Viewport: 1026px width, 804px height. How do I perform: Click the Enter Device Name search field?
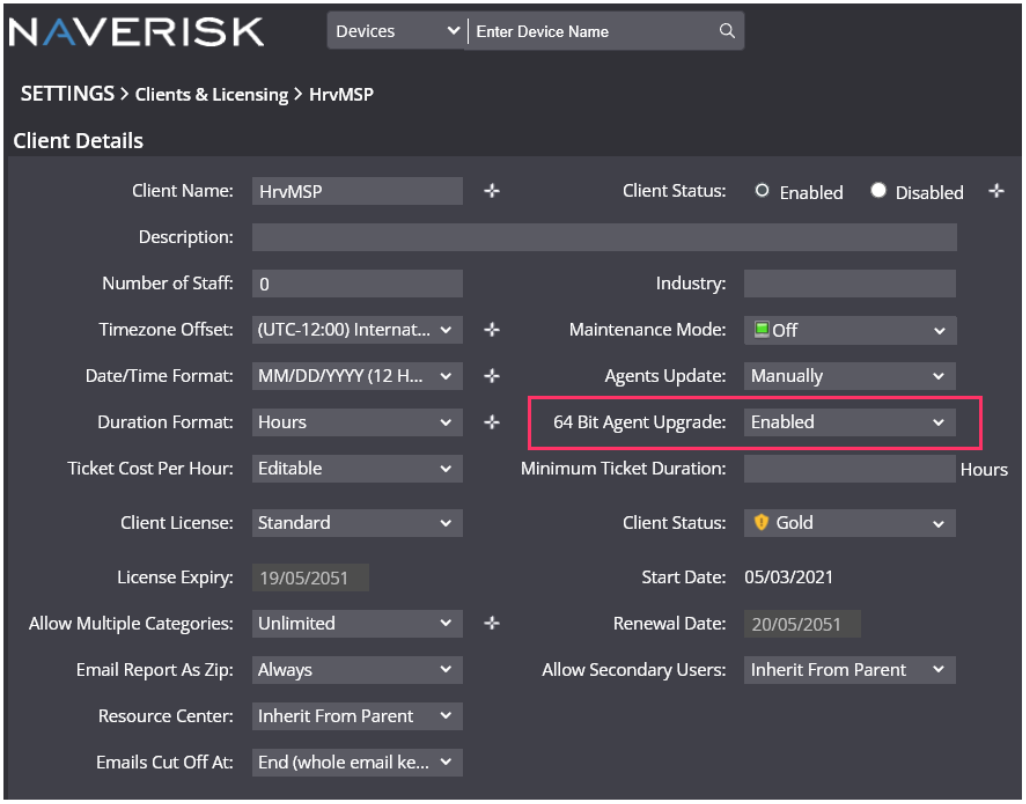(x=594, y=31)
